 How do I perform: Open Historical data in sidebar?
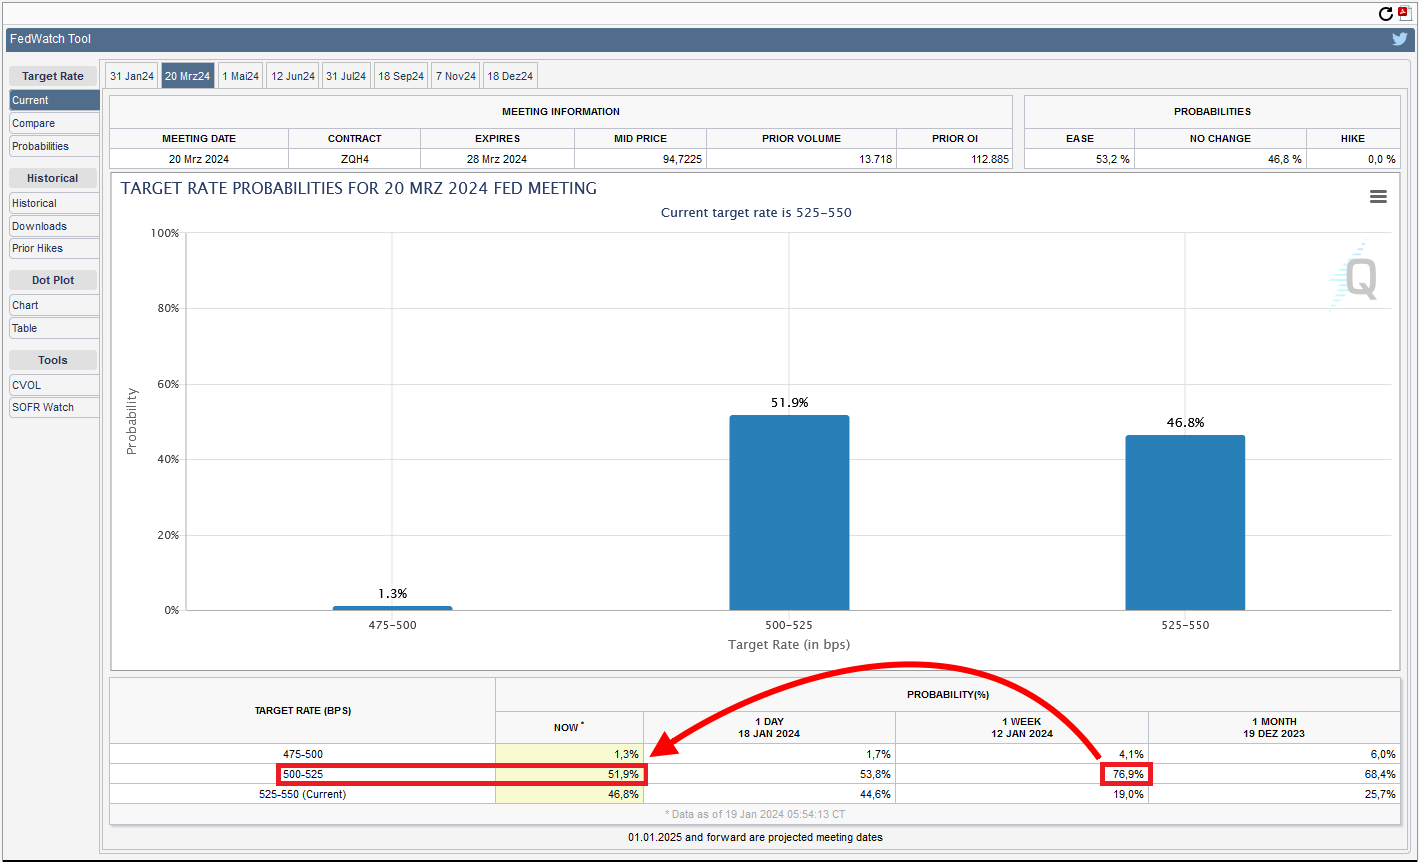pyautogui.click(x=54, y=203)
